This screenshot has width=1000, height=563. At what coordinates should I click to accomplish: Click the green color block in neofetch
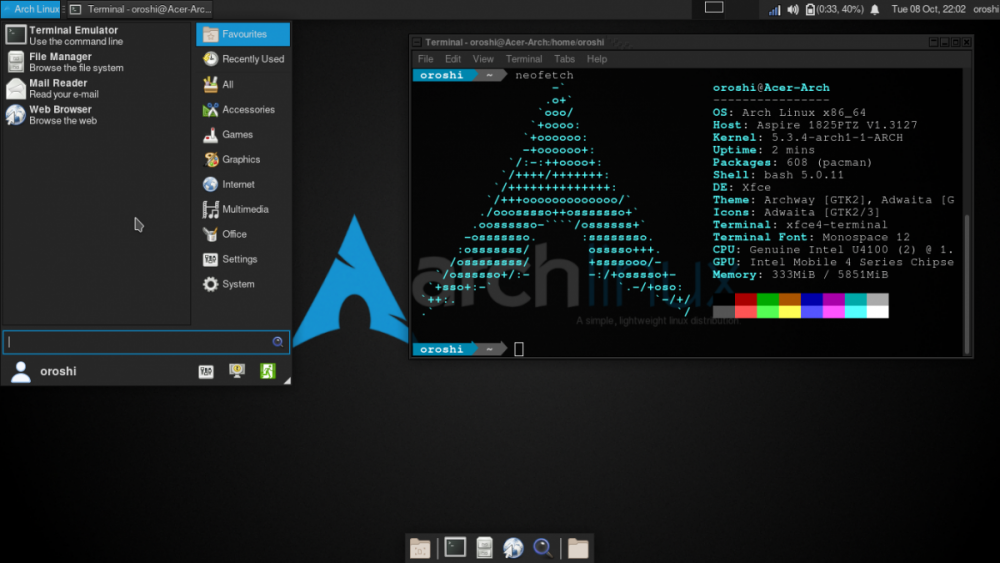[x=767, y=300]
